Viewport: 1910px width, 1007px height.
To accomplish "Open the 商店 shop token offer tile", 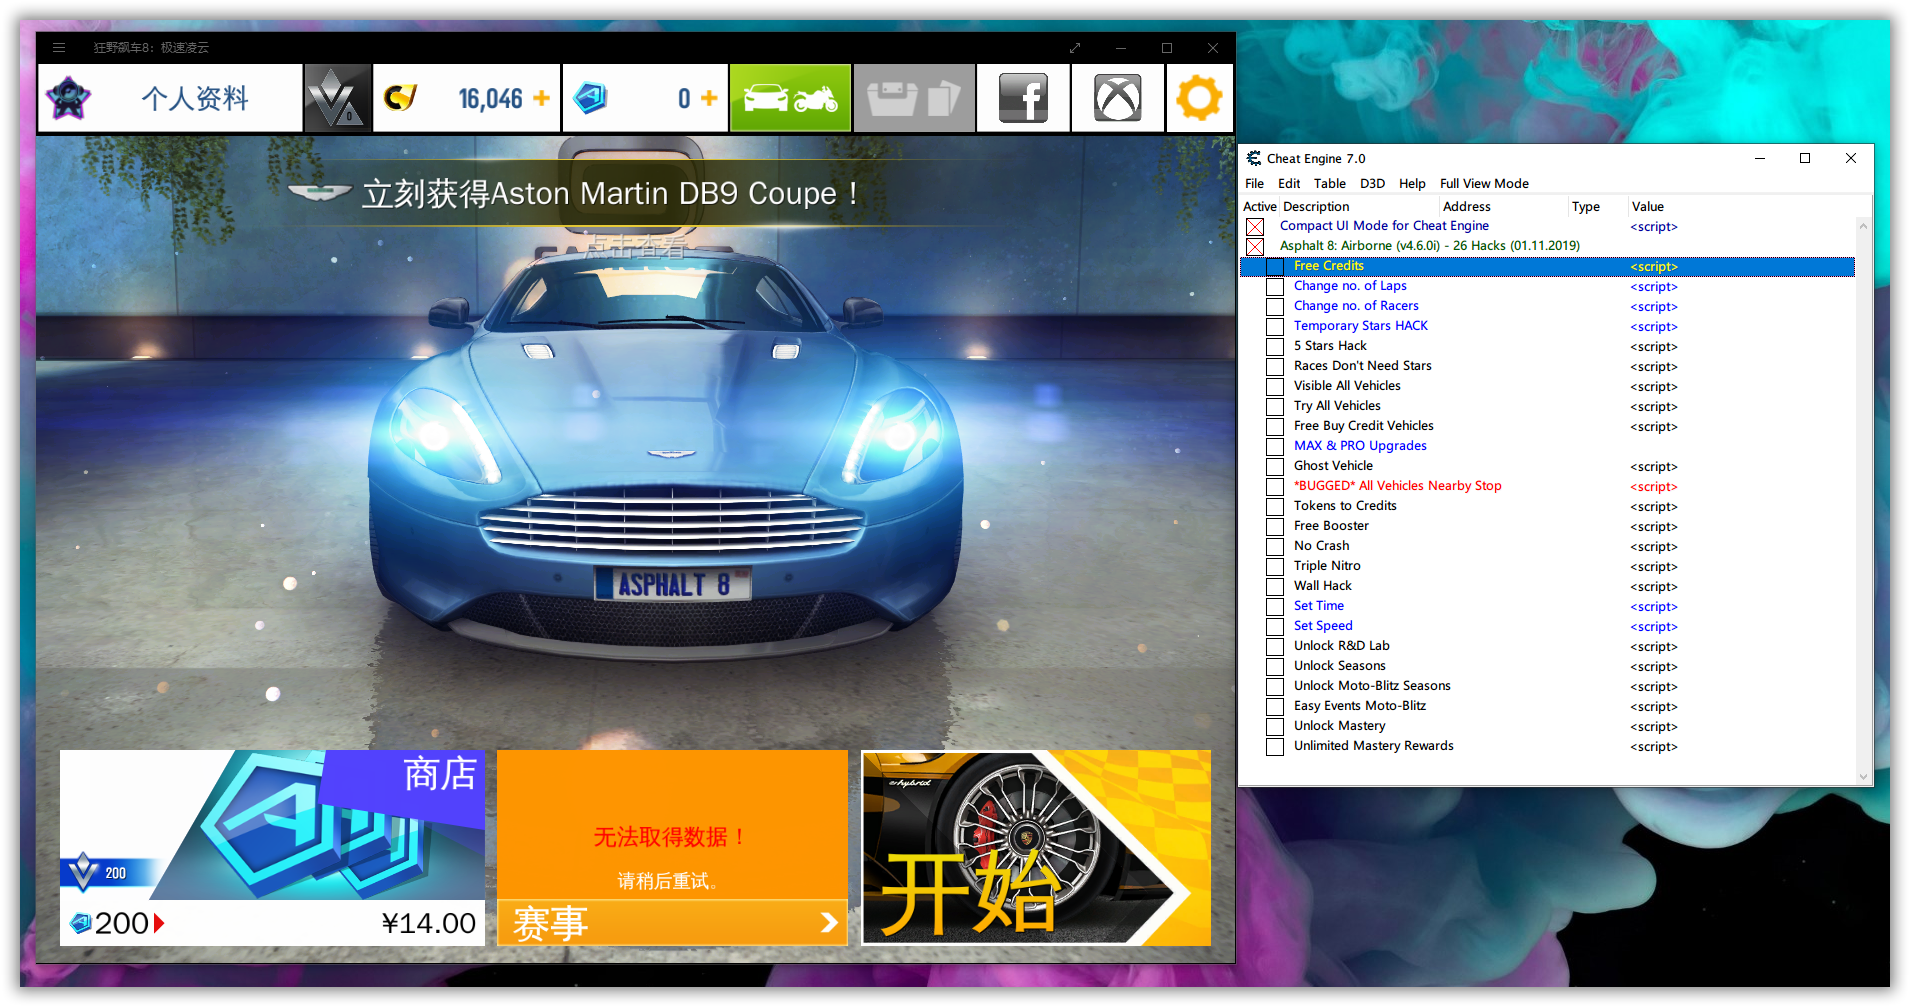I will (272, 847).
